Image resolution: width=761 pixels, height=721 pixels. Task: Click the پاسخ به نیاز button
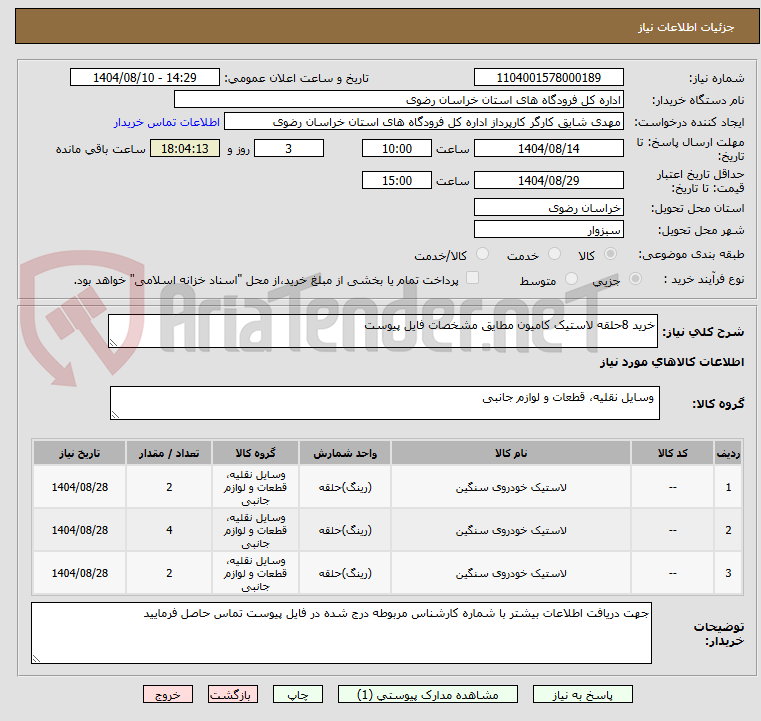(x=582, y=694)
